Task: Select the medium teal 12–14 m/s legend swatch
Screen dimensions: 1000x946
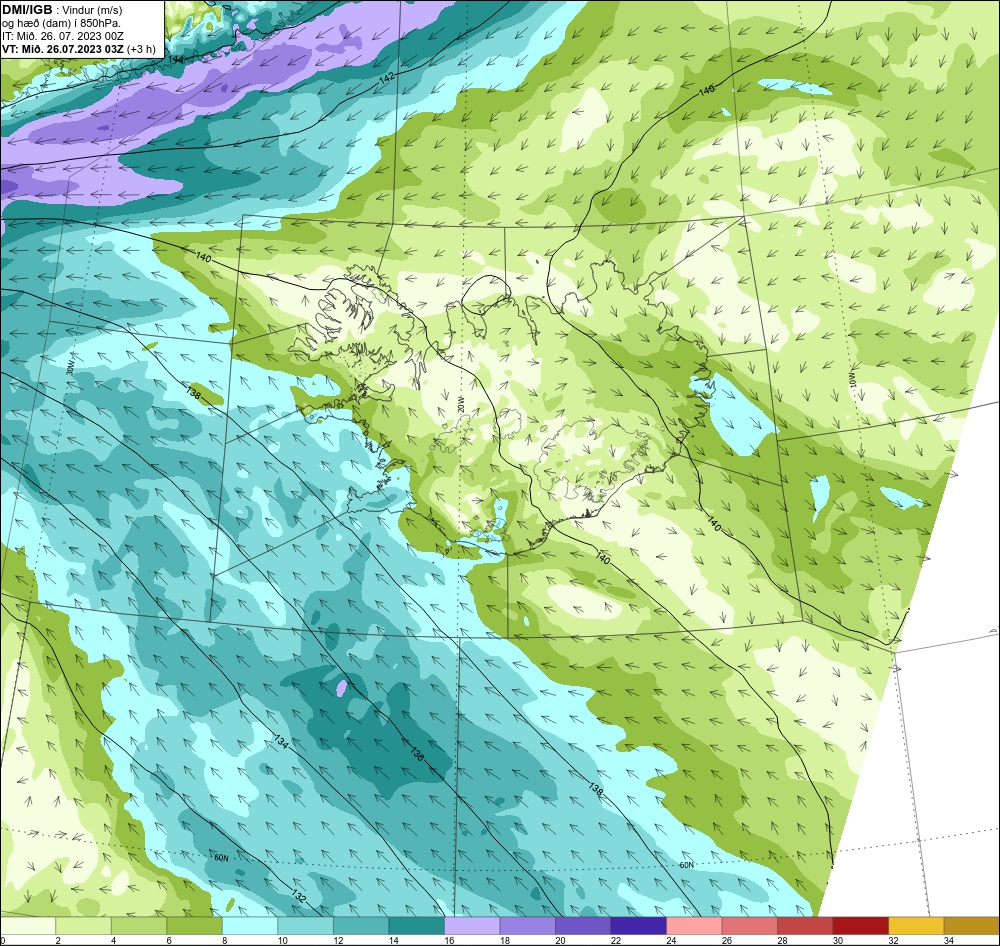Action: point(361,925)
